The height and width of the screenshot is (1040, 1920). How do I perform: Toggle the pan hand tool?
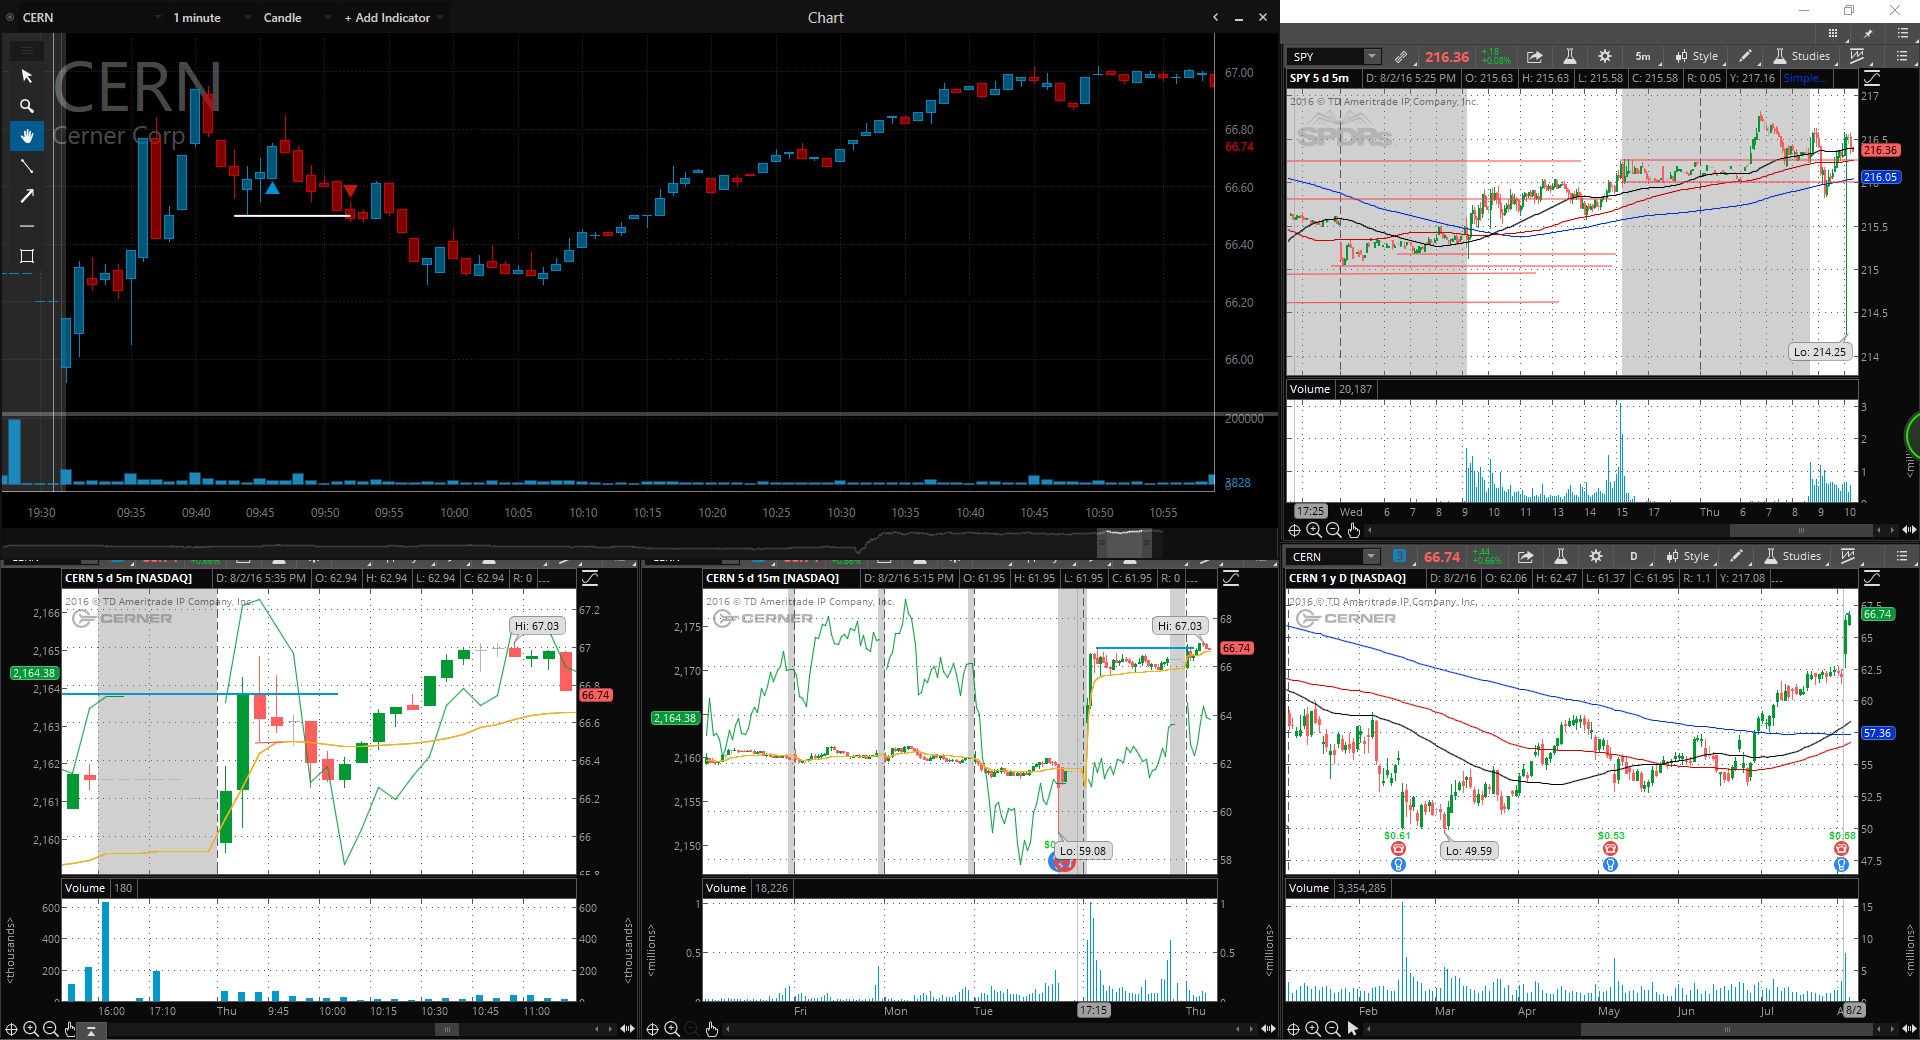(27, 136)
